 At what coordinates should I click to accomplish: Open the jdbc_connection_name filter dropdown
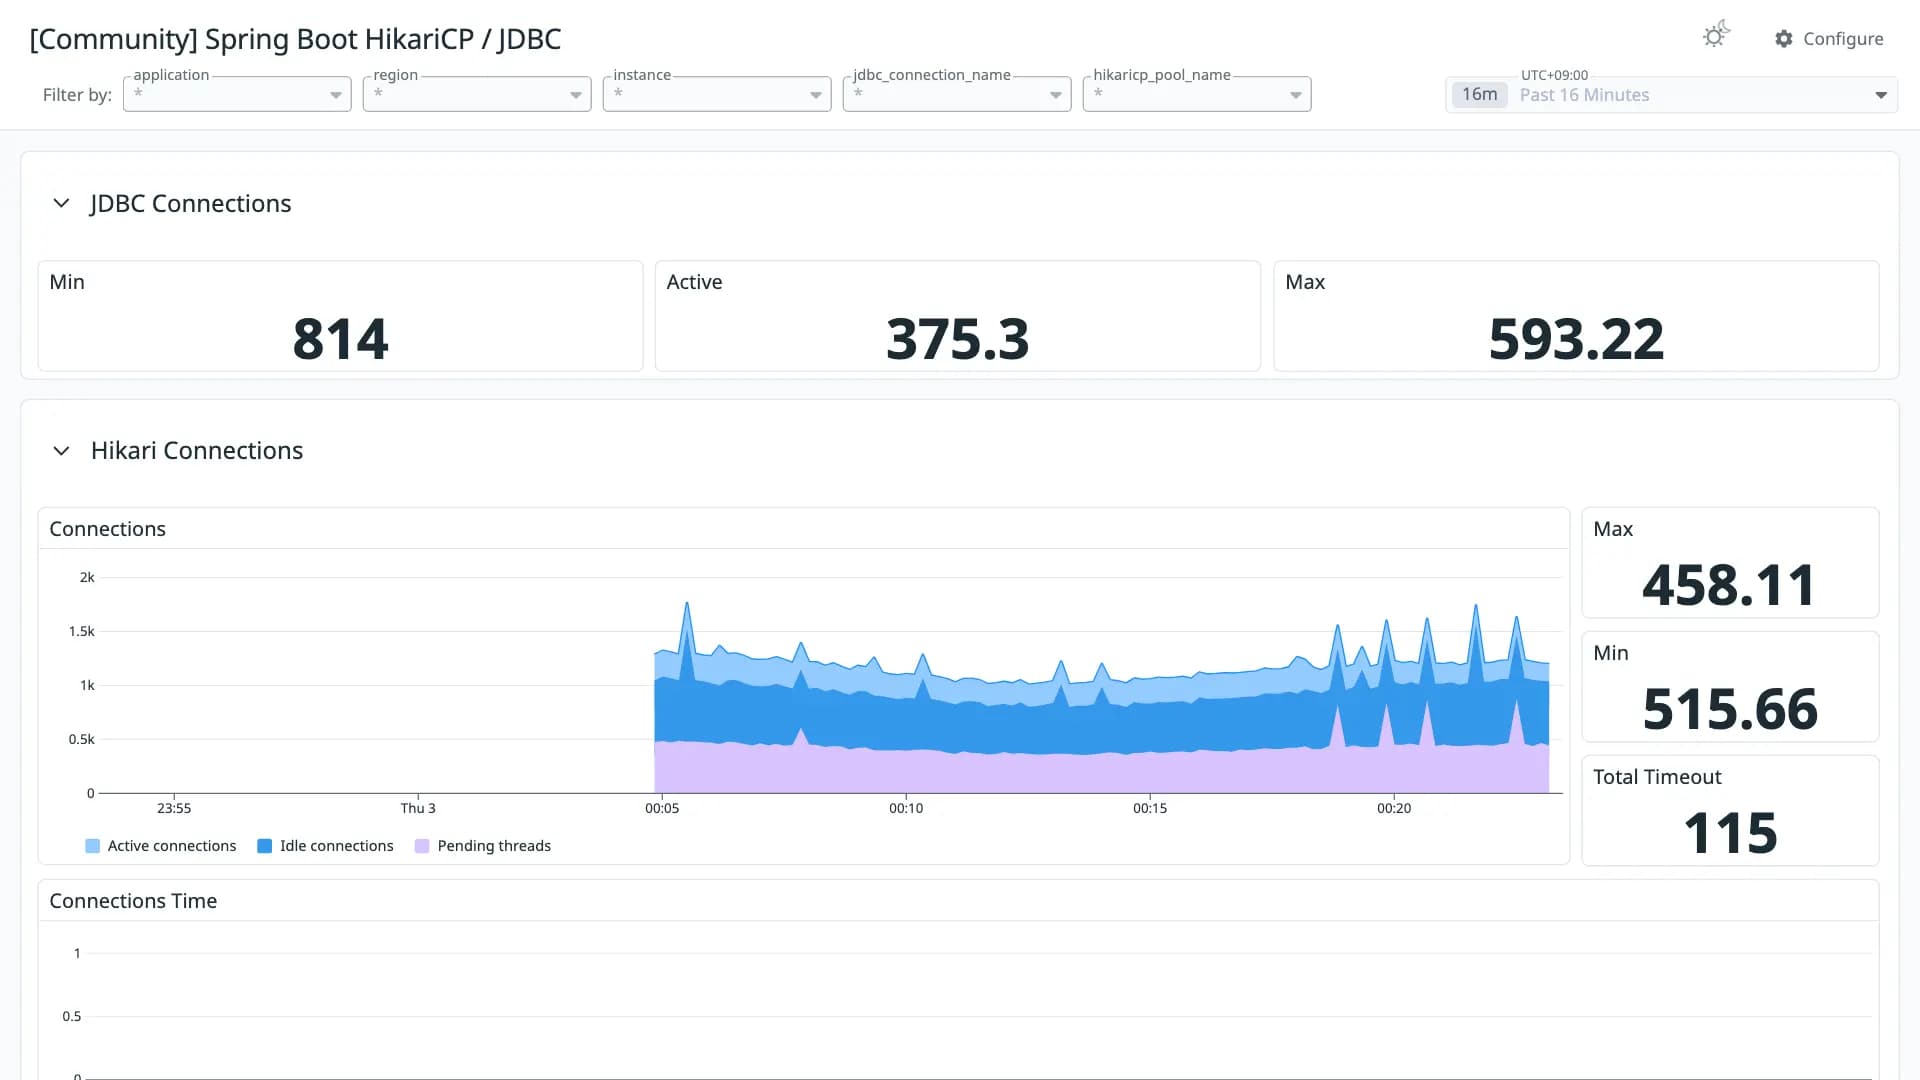click(957, 94)
